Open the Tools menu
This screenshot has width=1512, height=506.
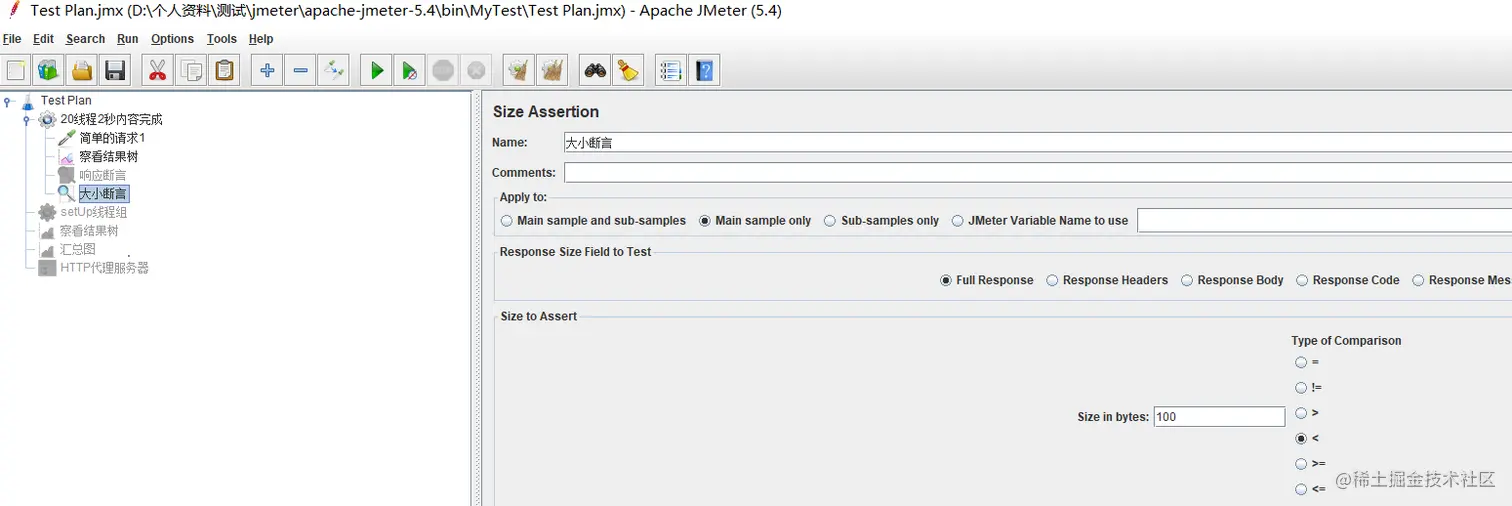point(221,39)
